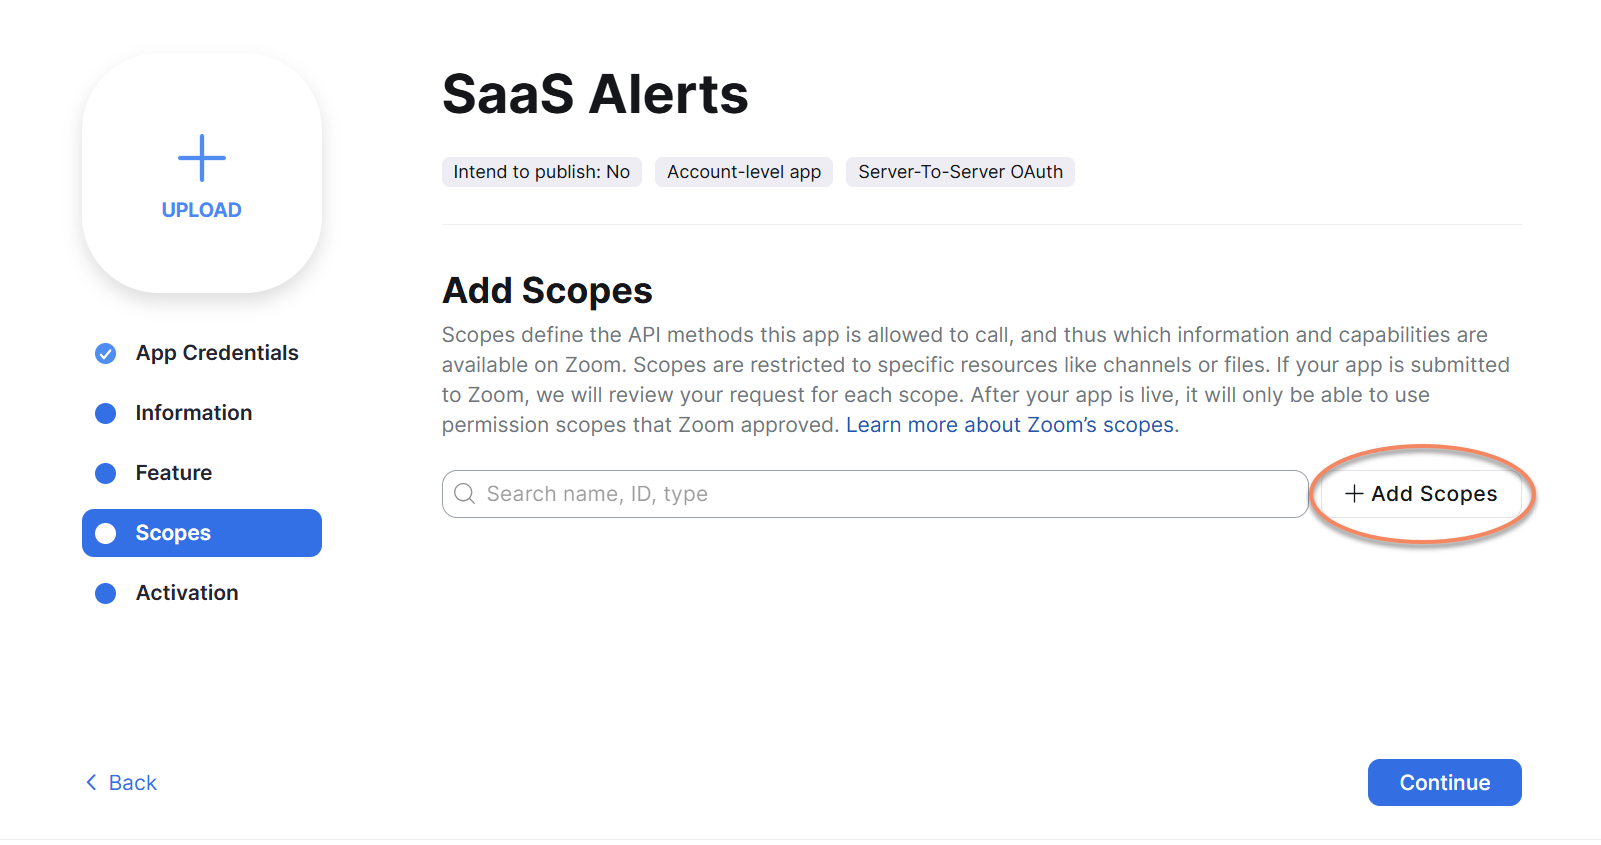
Task: Click the Back link
Action: (121, 782)
